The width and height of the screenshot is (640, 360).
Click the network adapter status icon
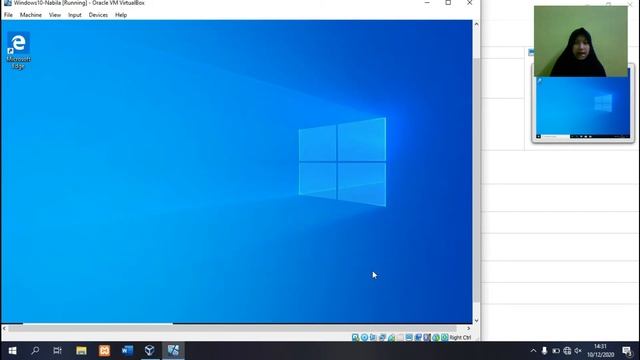(x=383, y=338)
